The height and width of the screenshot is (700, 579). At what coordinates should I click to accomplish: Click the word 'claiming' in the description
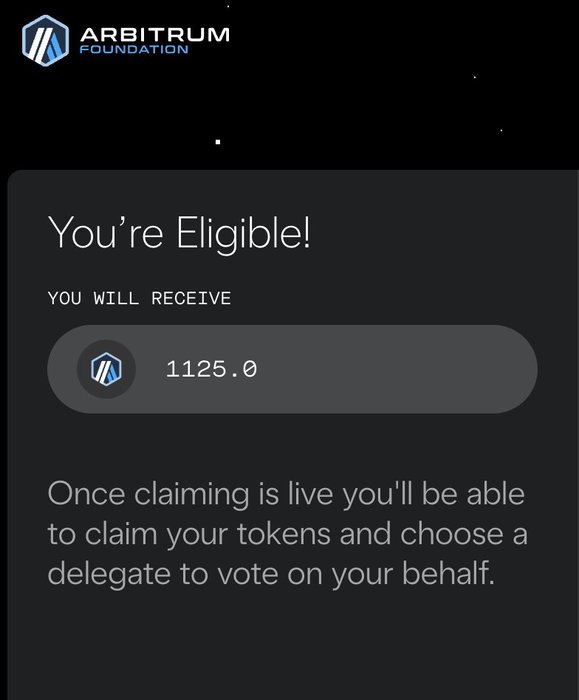tap(192, 496)
